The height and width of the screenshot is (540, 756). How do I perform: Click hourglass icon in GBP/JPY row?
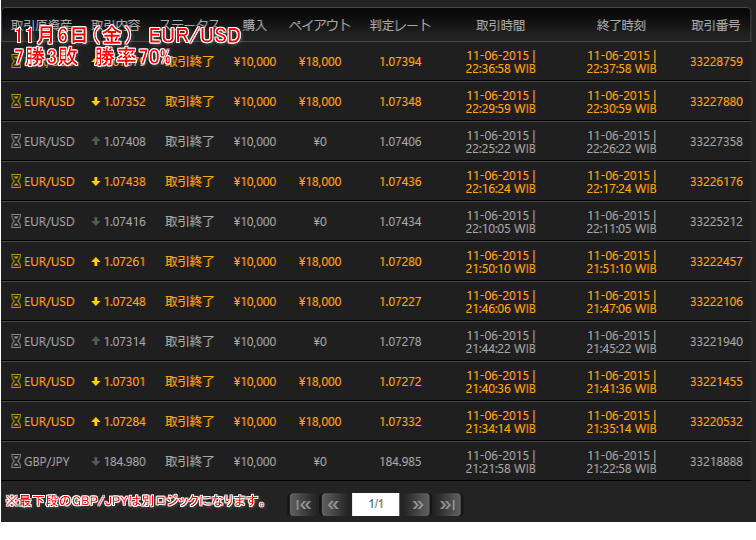pos(16,462)
